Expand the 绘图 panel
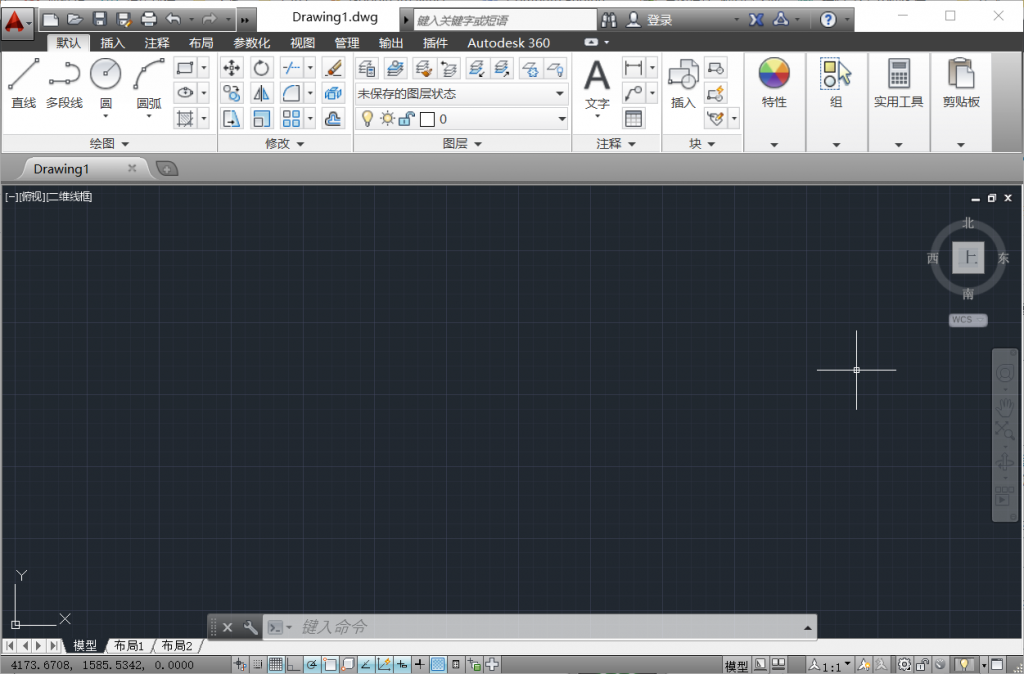The image size is (1024, 674). coord(109,143)
